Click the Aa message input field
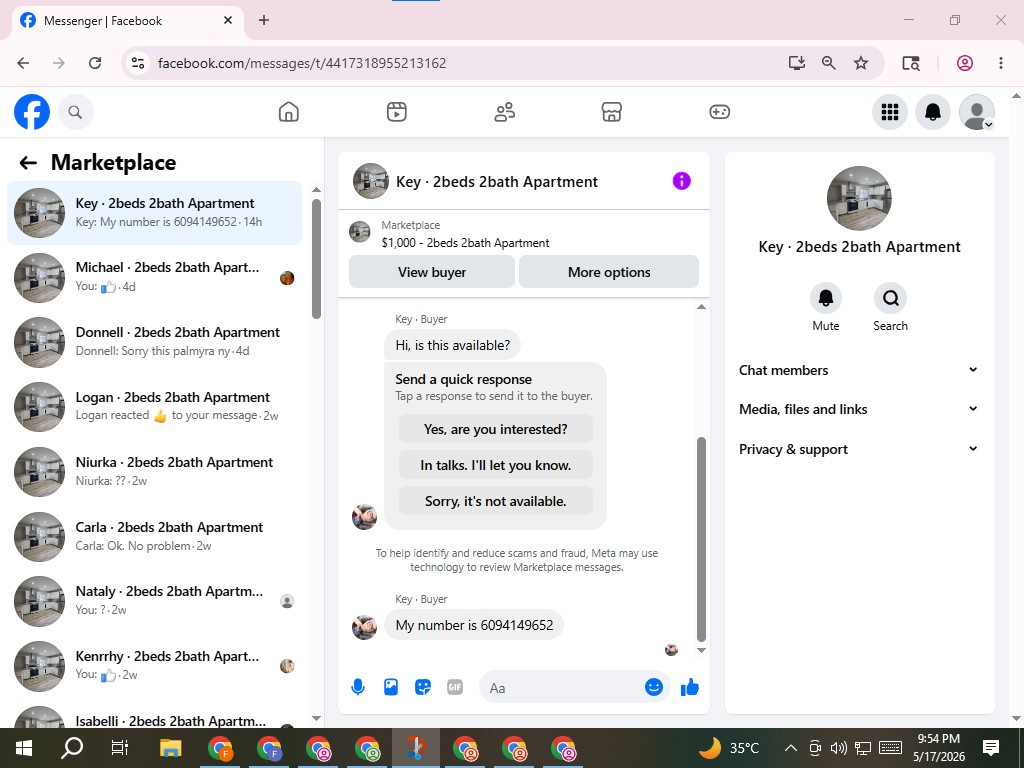 (x=563, y=688)
